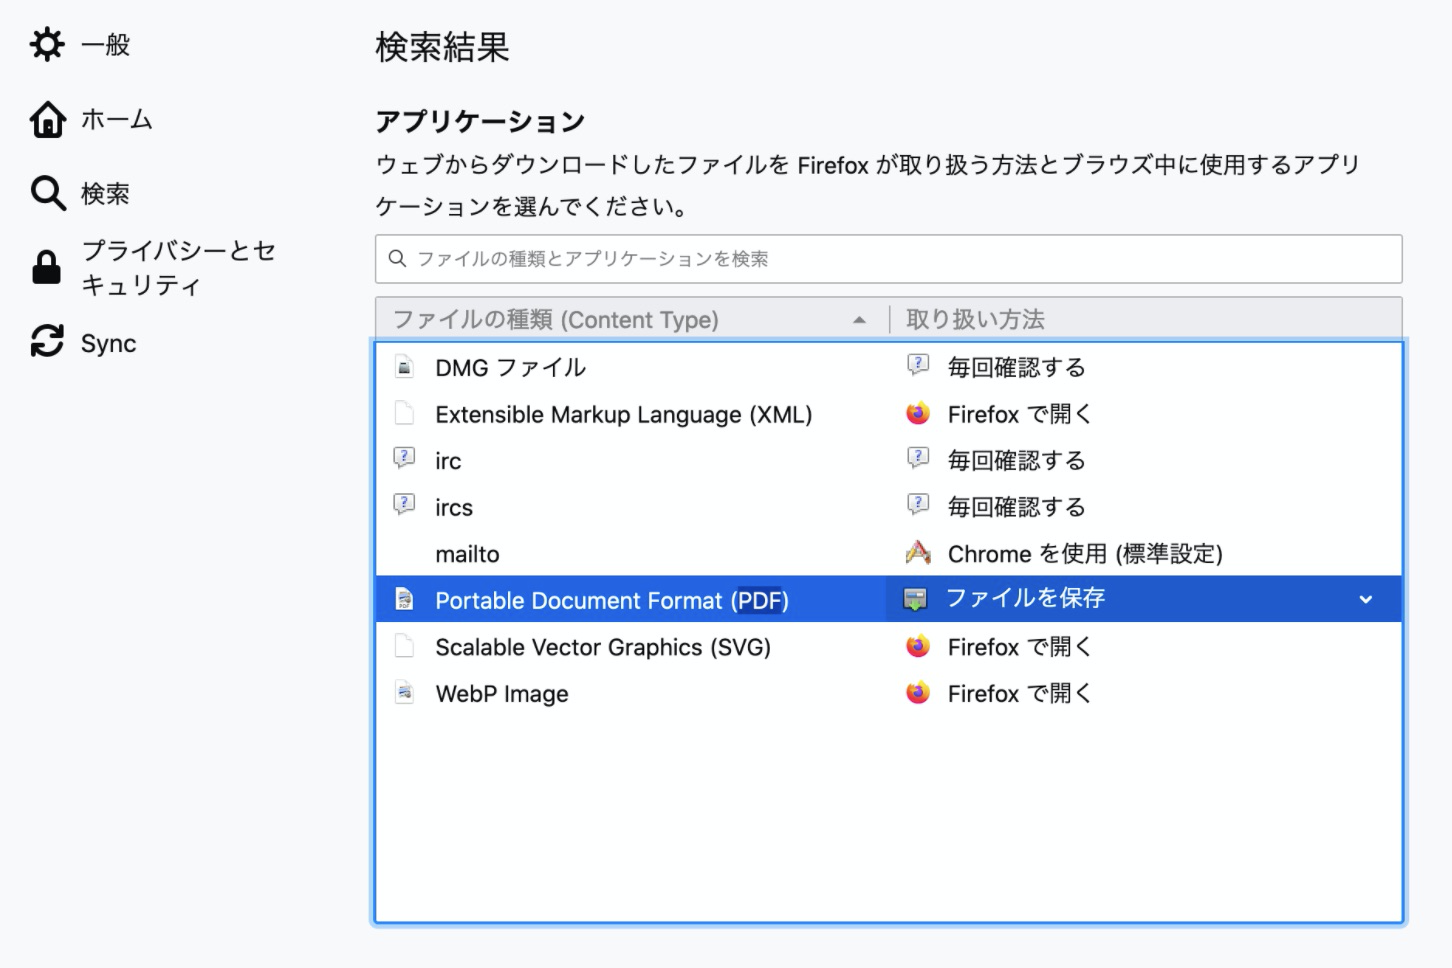Viewport: 1452px width, 968px height.
Task: Click the XML file type icon
Action: coord(405,413)
